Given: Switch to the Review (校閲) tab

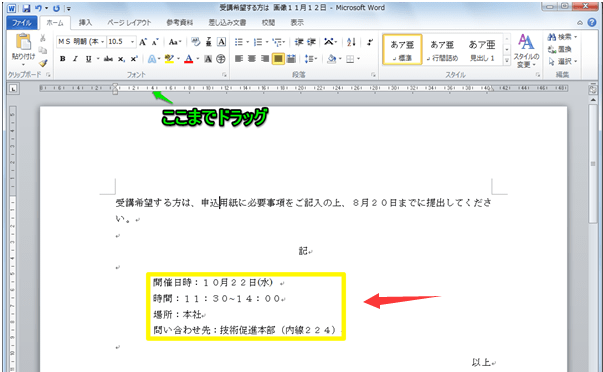Looking at the screenshot, I should (x=268, y=23).
